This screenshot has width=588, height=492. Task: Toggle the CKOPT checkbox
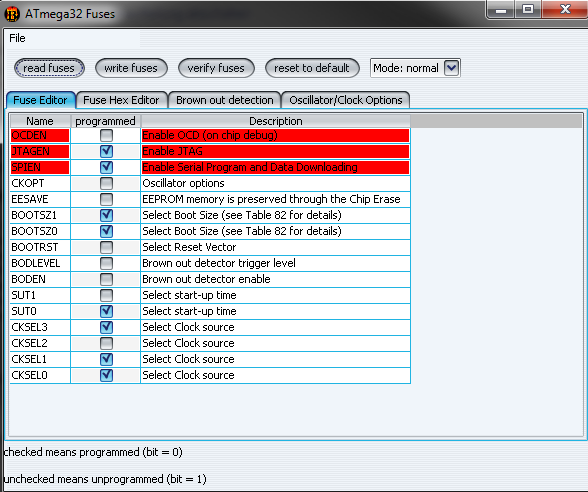point(106,183)
